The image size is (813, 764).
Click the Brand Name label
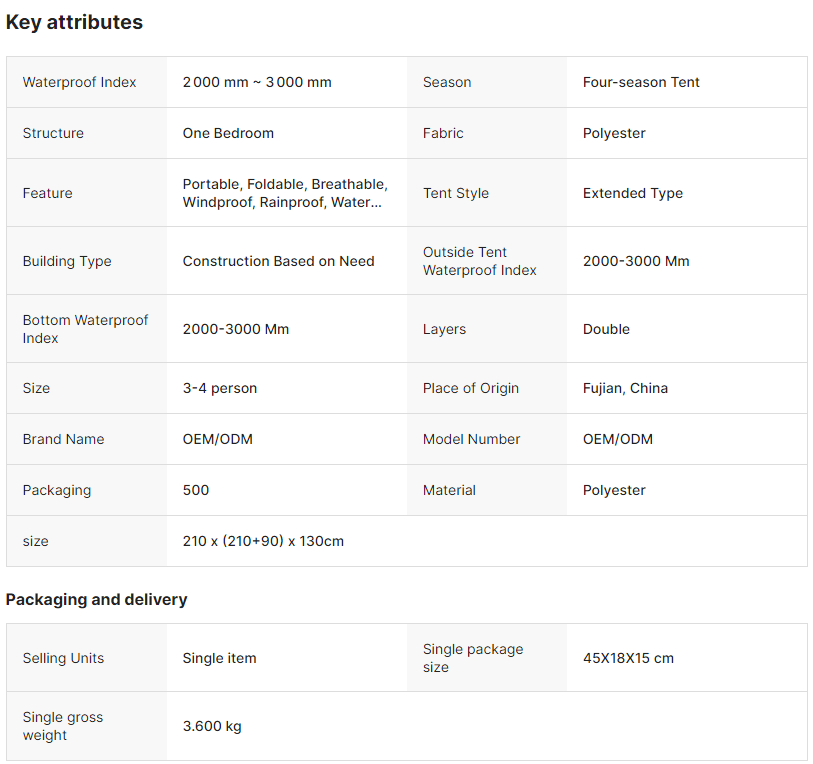(x=63, y=439)
